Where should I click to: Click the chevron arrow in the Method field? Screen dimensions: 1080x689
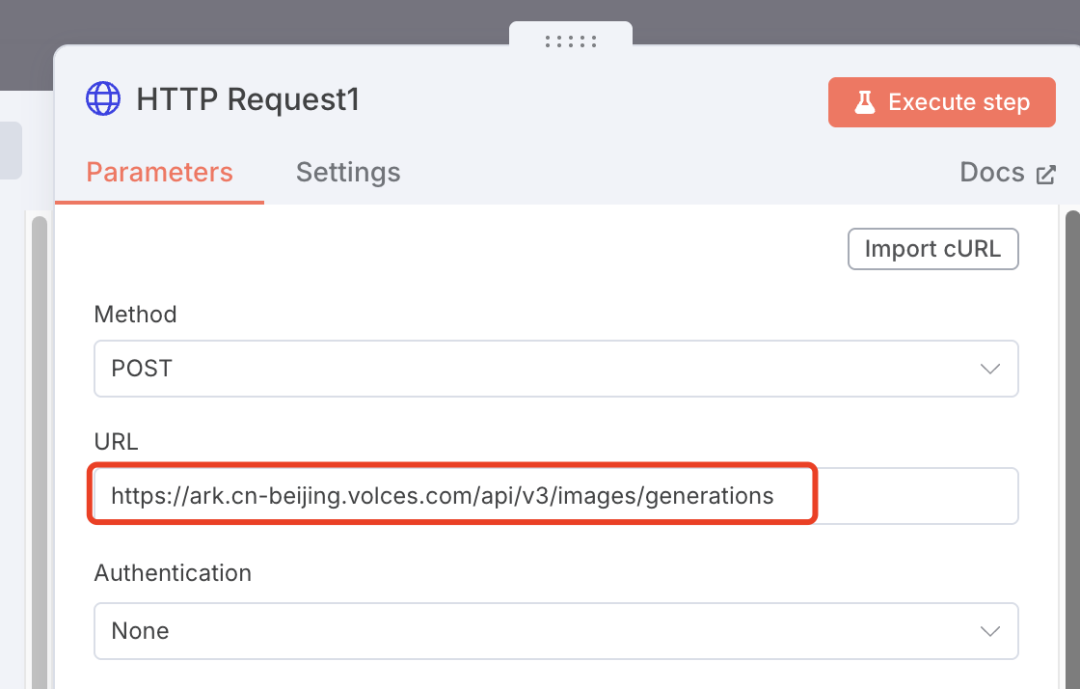pyautogui.click(x=990, y=368)
